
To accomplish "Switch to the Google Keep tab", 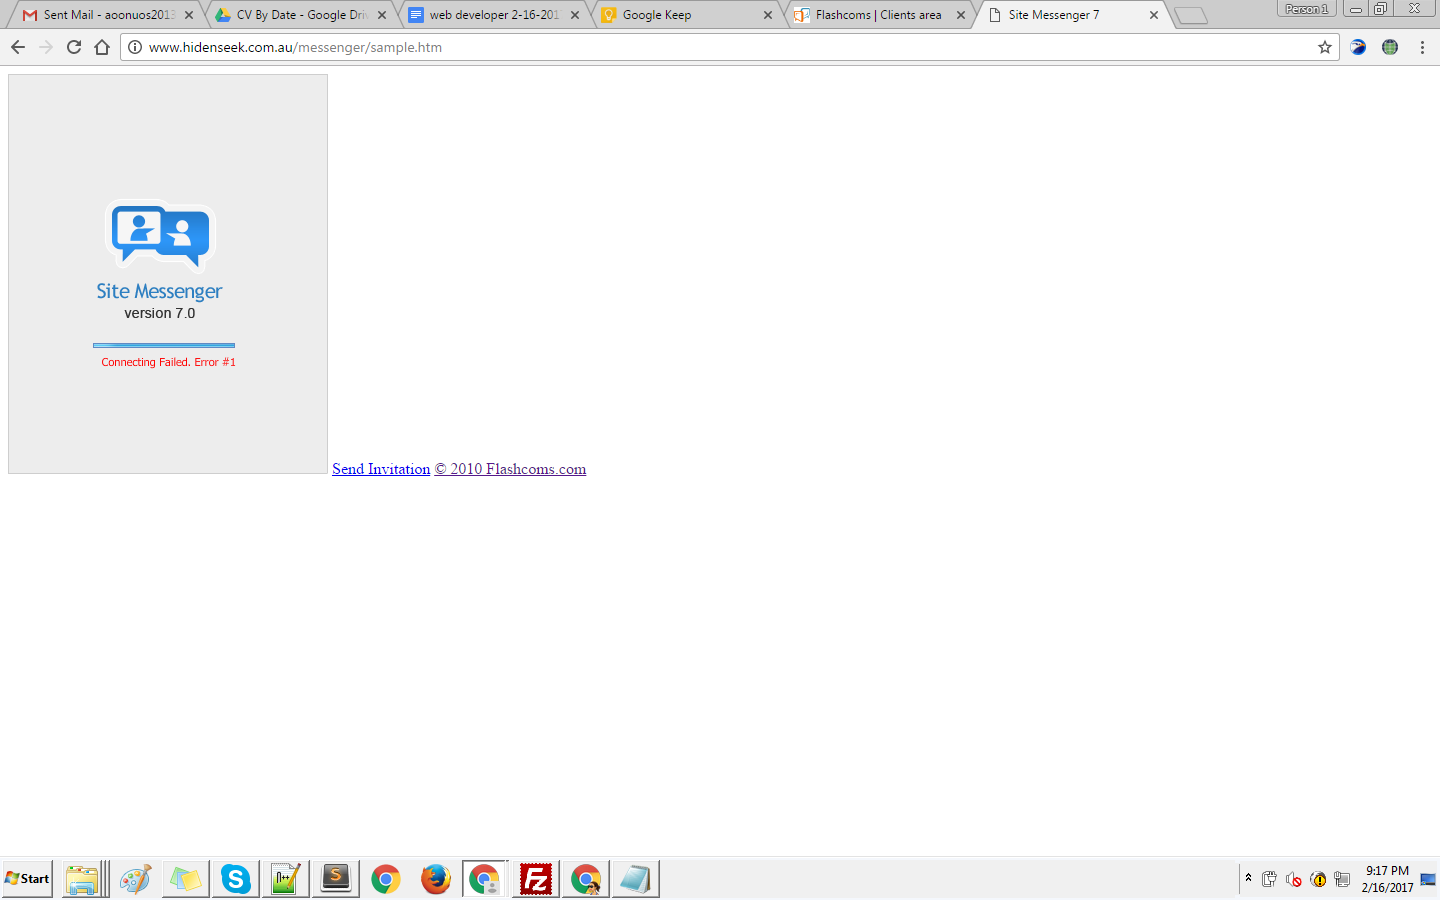I will 680,15.
